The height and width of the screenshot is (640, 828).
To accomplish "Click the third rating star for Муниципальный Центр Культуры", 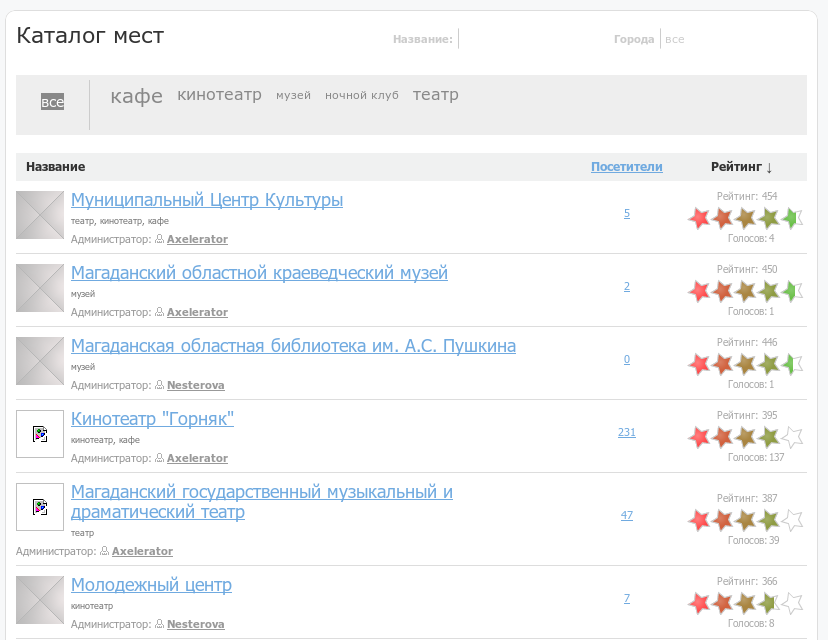I will [745, 218].
